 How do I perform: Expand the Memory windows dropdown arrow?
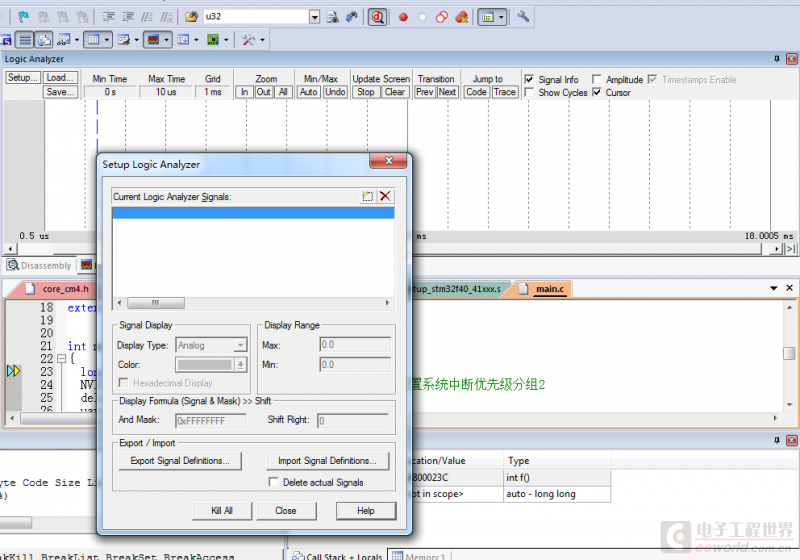(x=107, y=40)
